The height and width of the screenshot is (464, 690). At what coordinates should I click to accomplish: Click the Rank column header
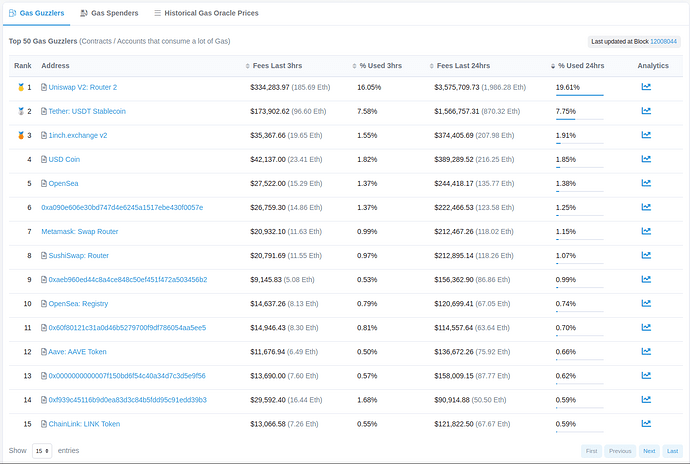tap(22, 66)
